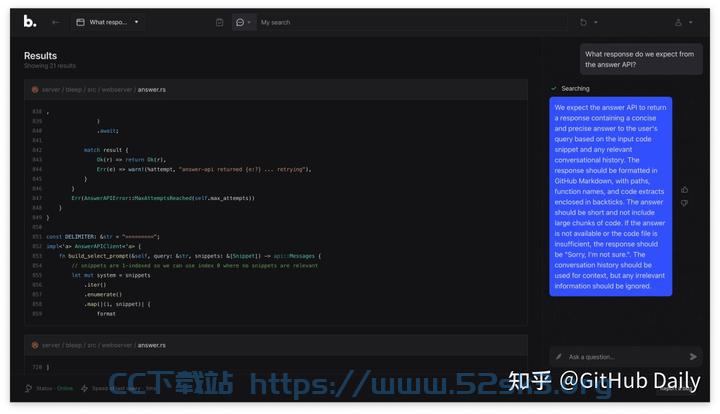Open second answer.rs result file path

104,345
